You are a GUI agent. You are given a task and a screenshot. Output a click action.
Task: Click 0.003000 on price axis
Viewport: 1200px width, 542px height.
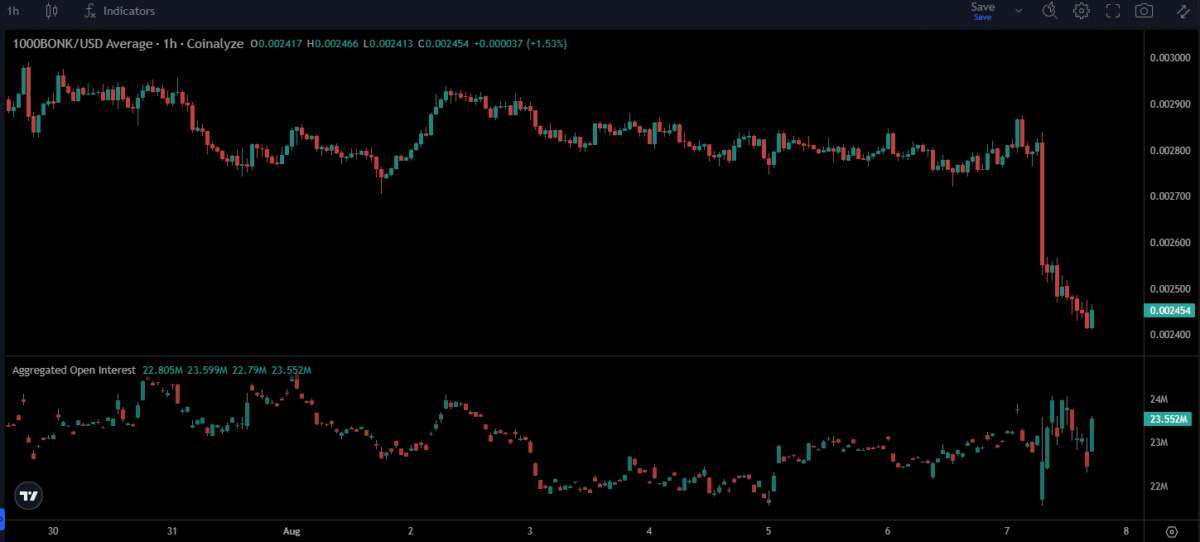click(x=1168, y=58)
